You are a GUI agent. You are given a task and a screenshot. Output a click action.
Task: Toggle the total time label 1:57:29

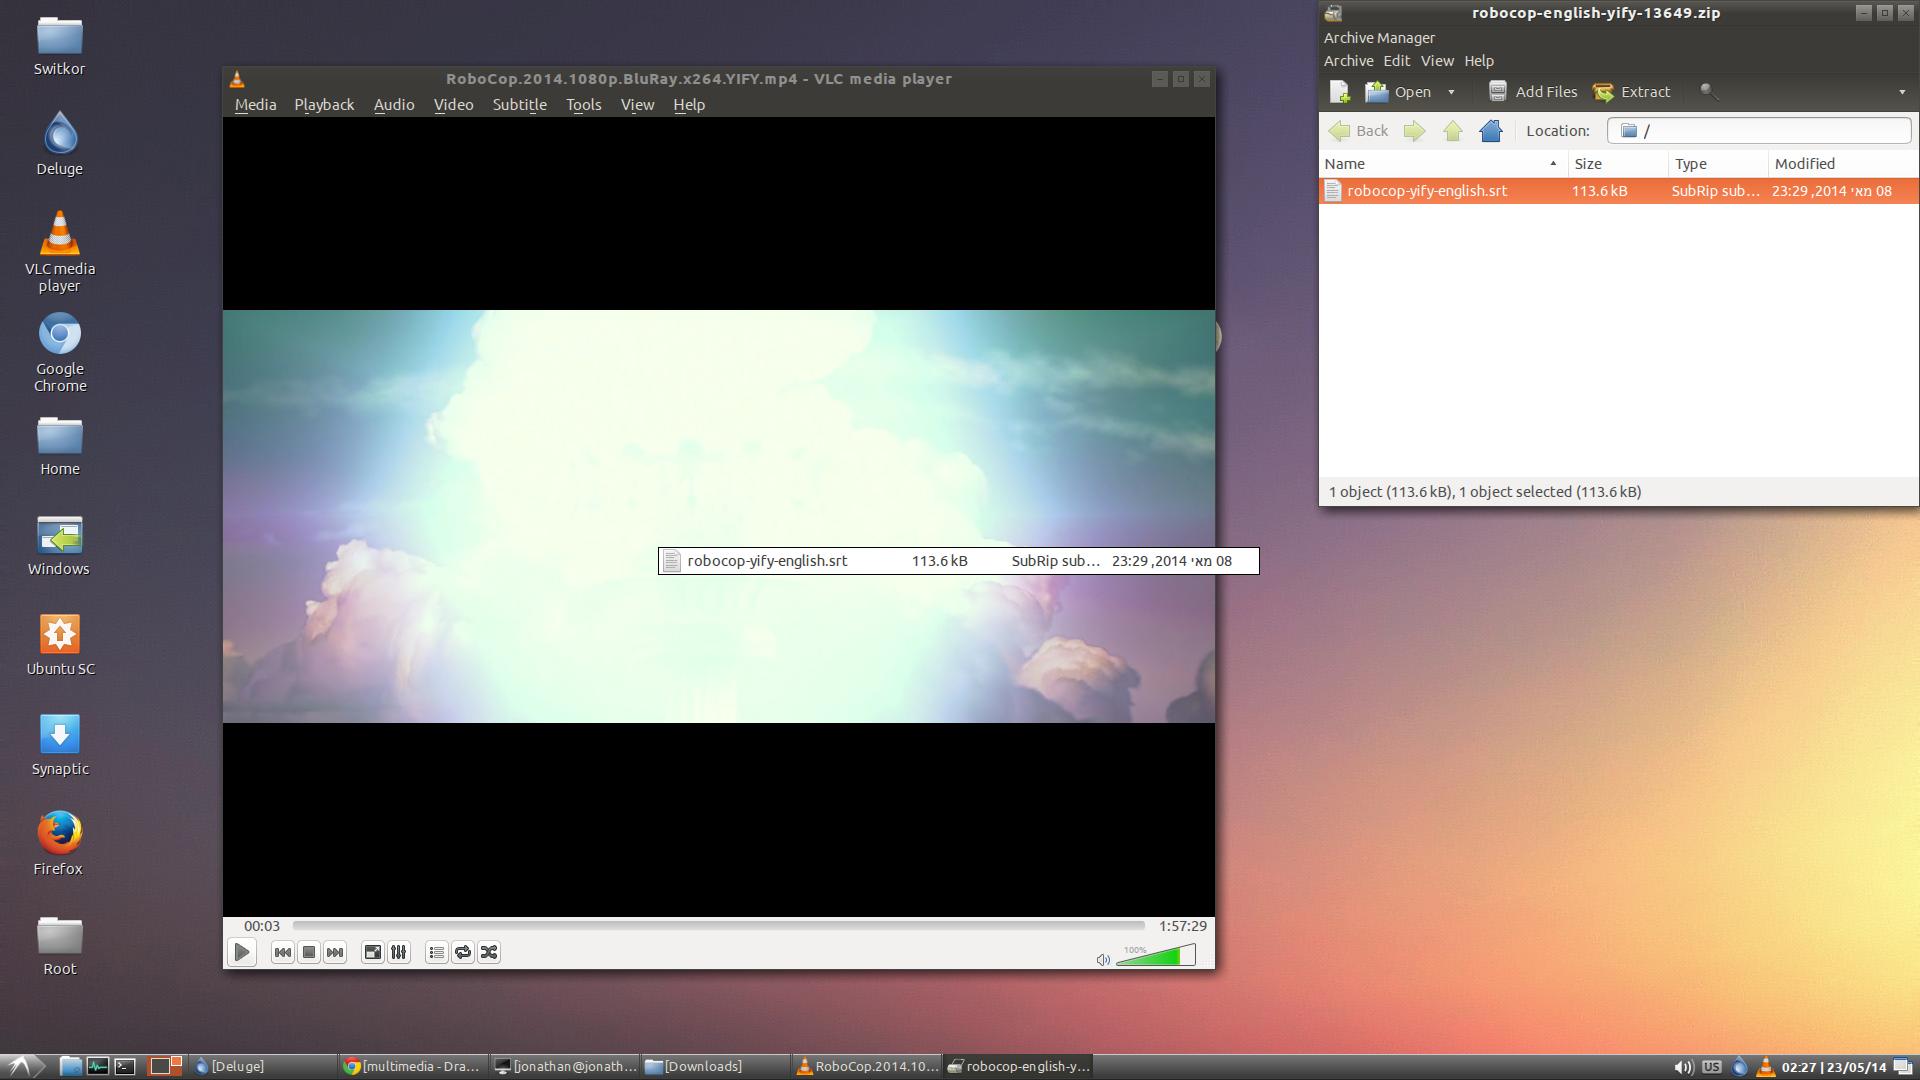click(x=1182, y=926)
